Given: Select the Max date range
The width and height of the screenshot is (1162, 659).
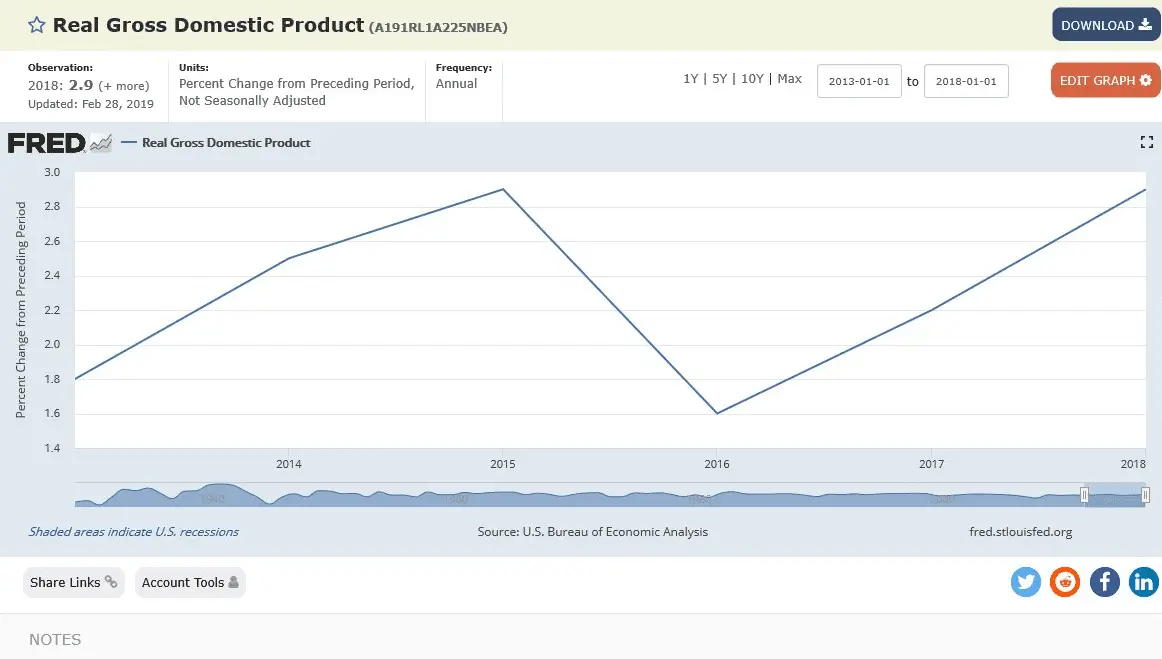Looking at the screenshot, I should [789, 79].
